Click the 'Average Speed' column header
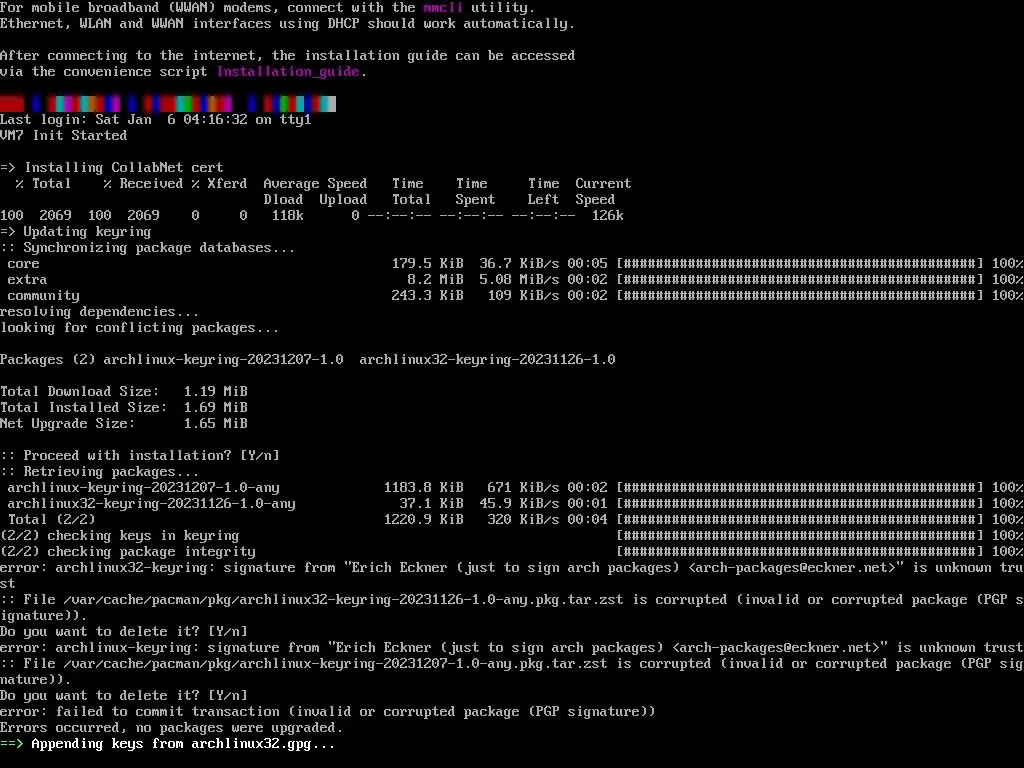1024x768 pixels. click(315, 184)
